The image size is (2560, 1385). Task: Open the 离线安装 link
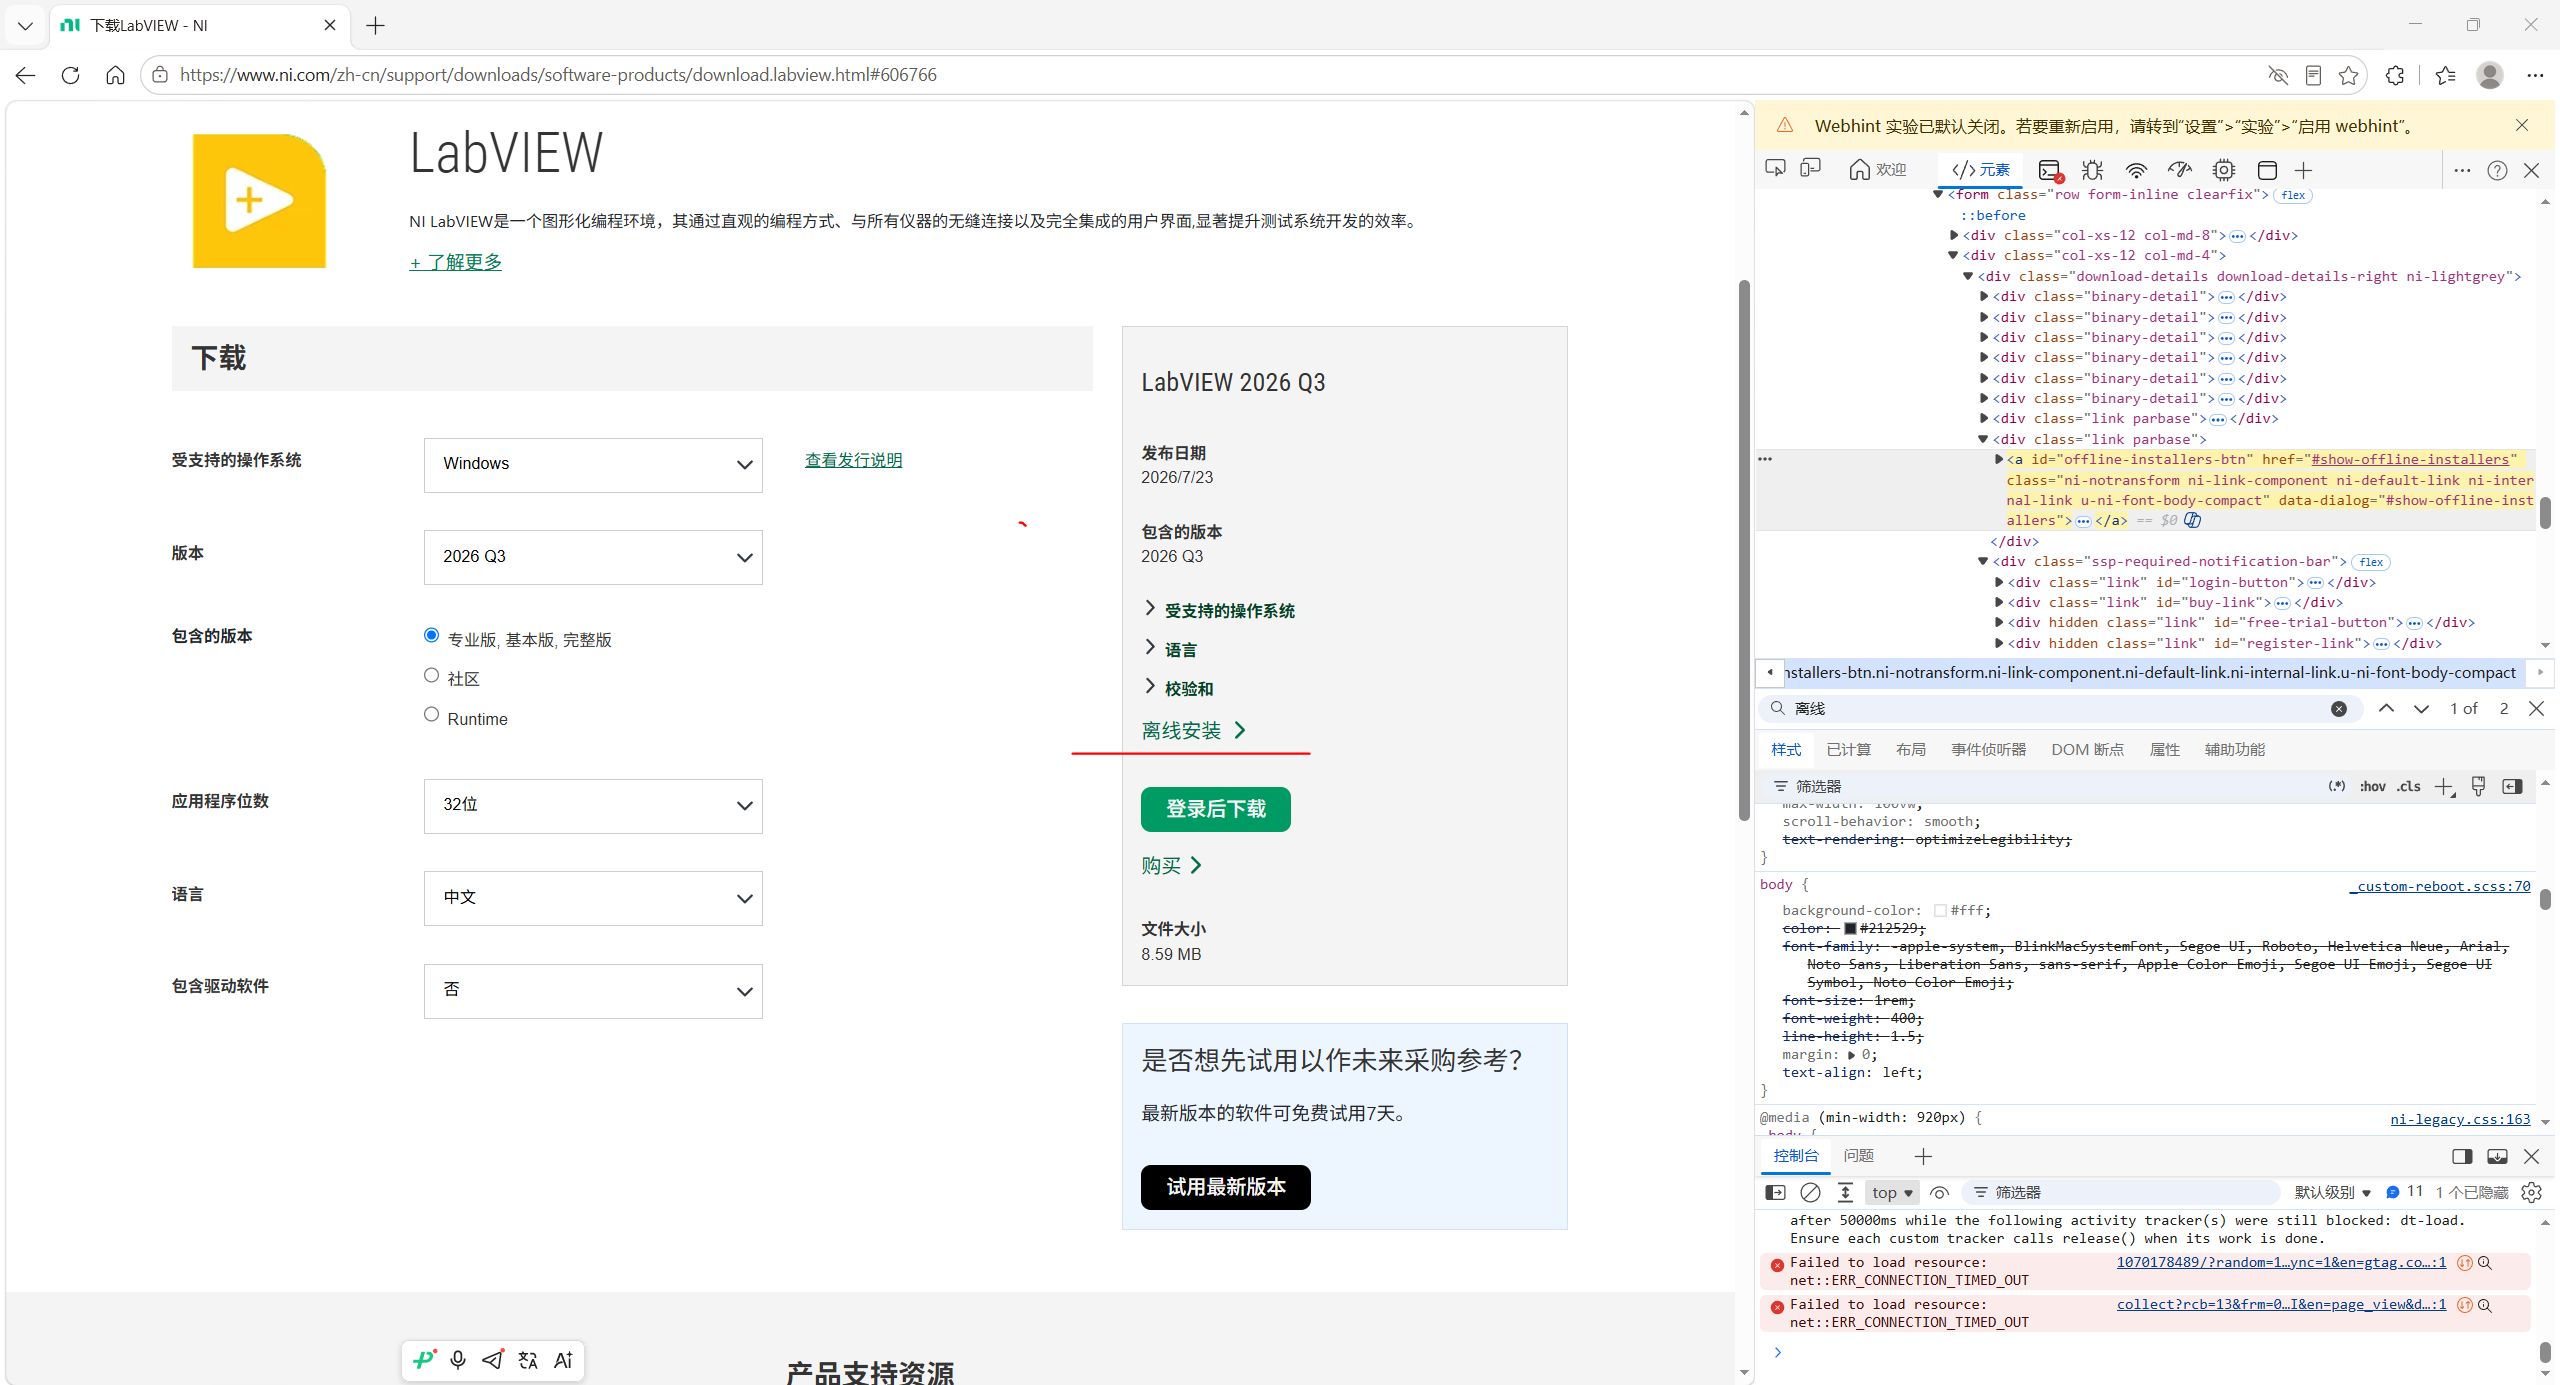[1193, 731]
